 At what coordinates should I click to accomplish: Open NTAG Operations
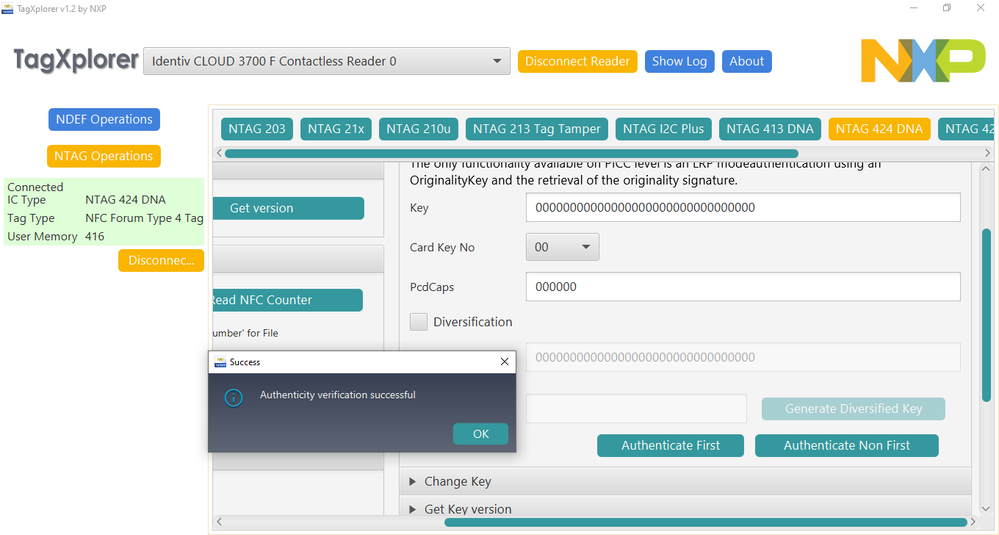coord(103,156)
